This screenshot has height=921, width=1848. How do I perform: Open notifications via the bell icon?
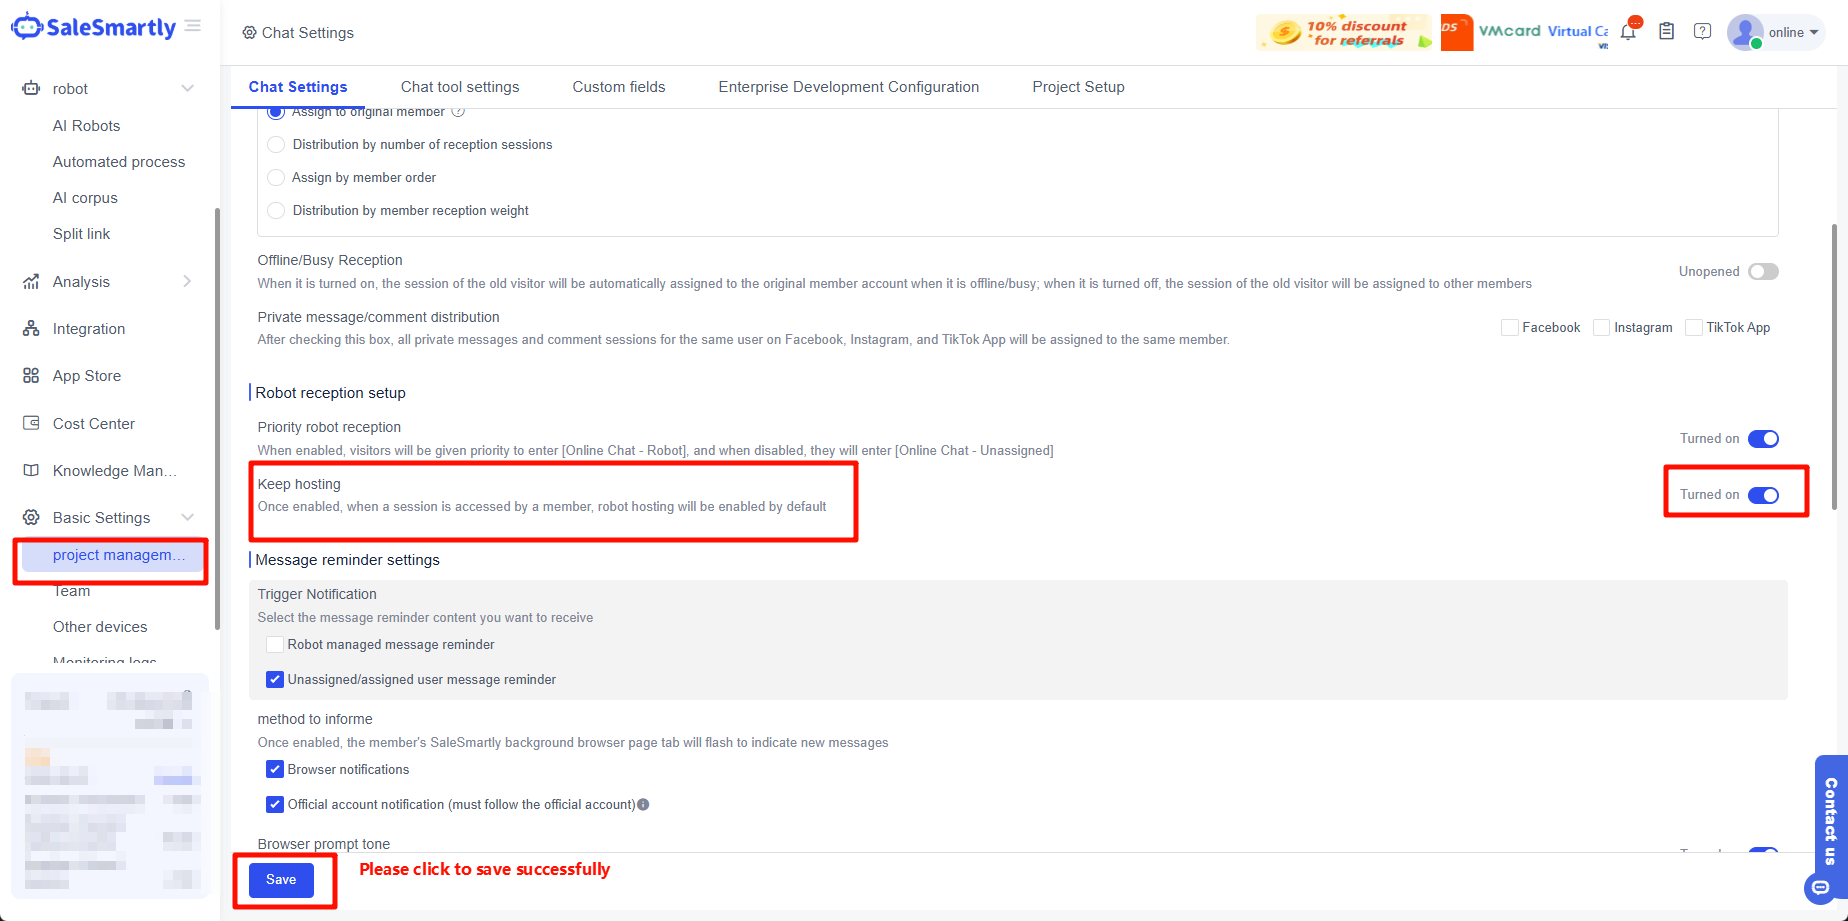pos(1628,31)
